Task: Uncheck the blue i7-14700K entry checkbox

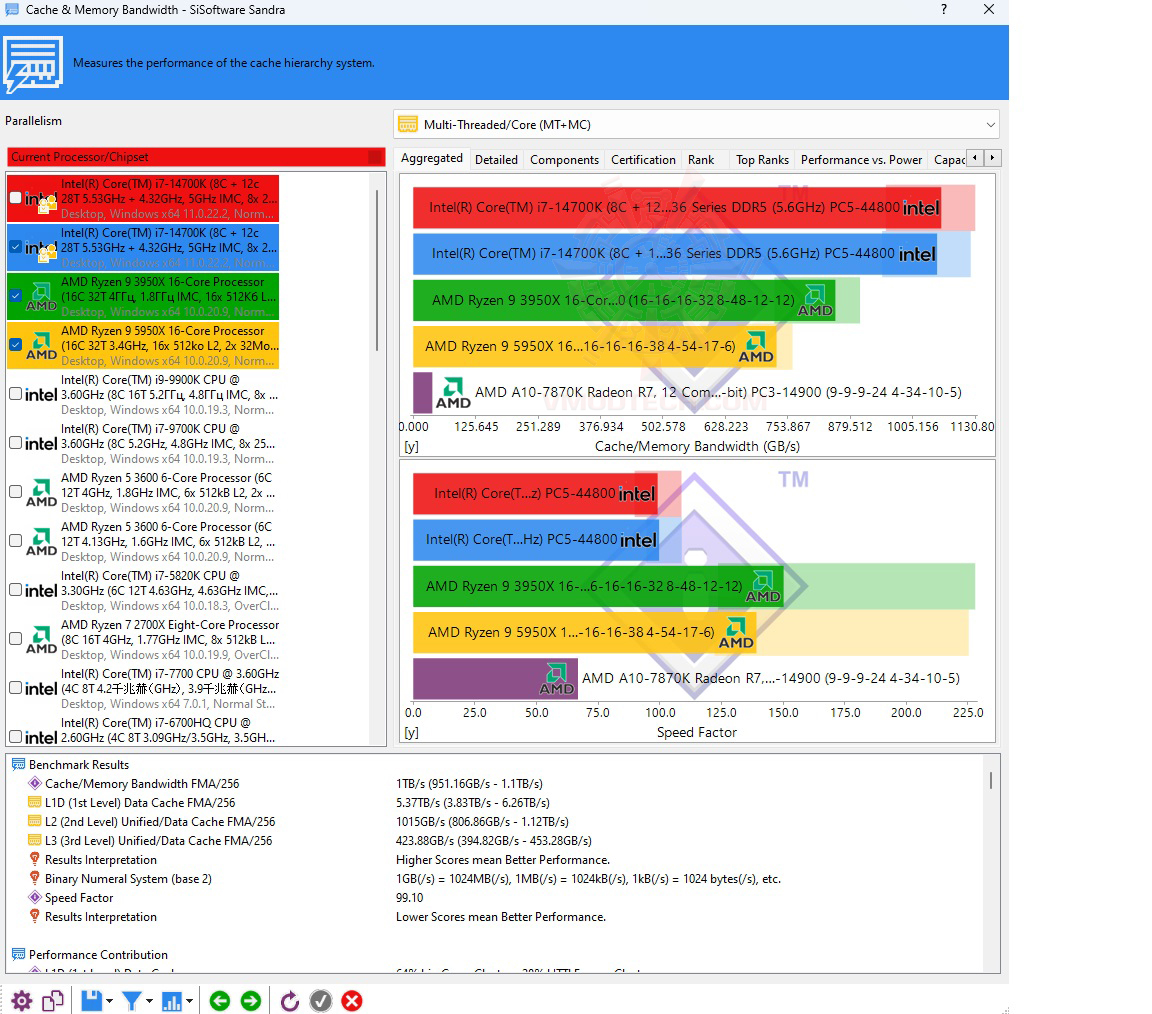Action: pos(15,247)
